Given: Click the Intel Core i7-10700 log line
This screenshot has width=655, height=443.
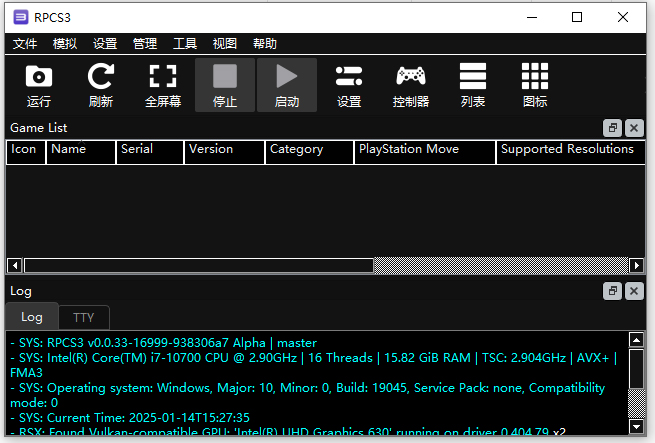Looking at the screenshot, I should 314,365.
